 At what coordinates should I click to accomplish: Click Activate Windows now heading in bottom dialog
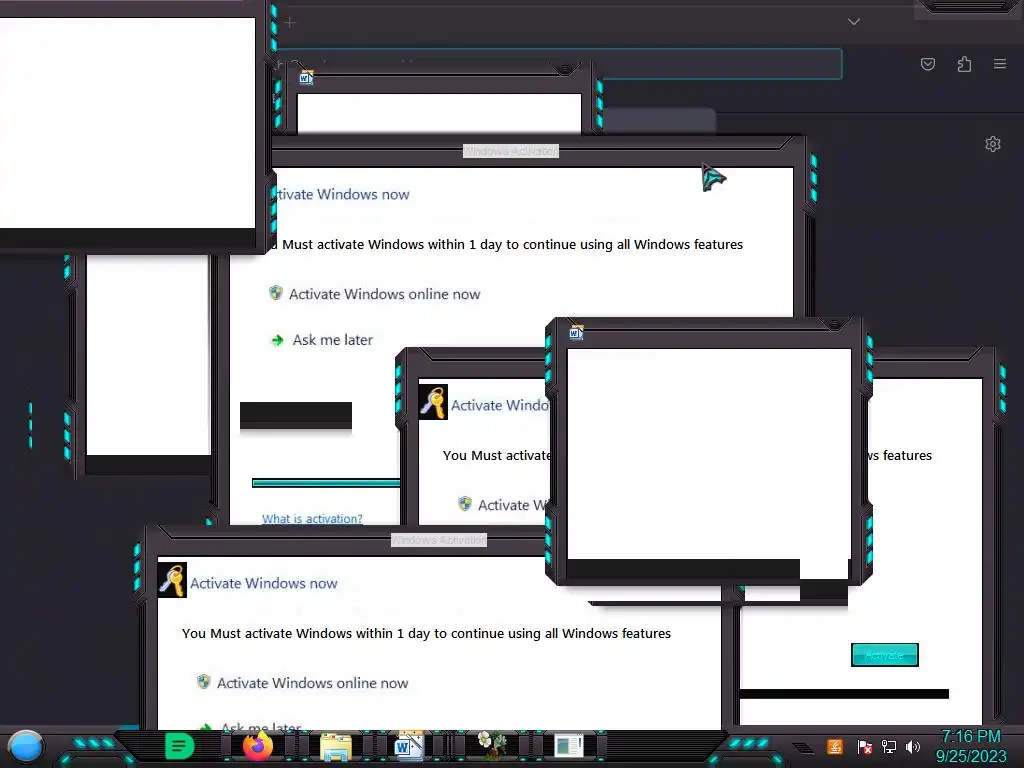tap(264, 583)
